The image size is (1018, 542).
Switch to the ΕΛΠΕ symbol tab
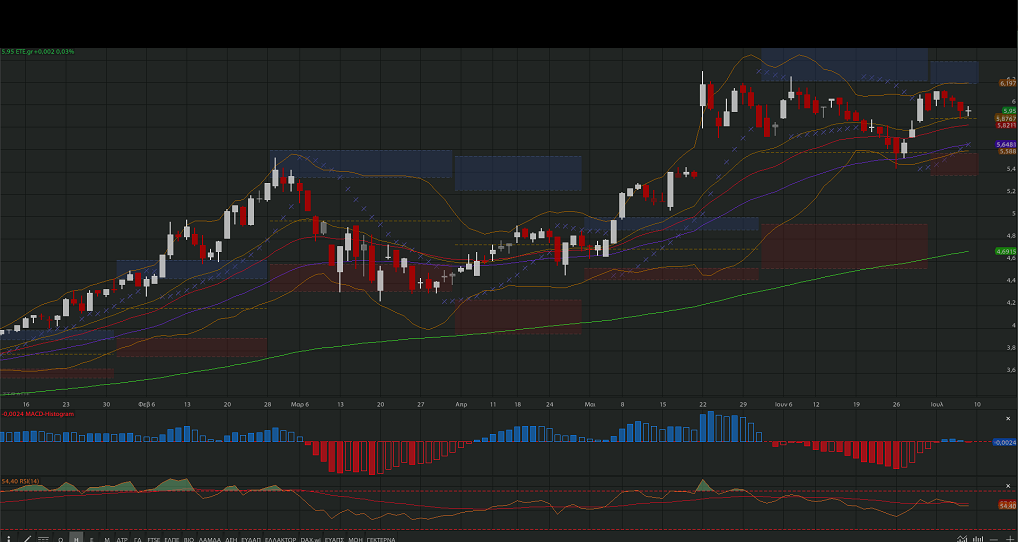pyautogui.click(x=172, y=539)
